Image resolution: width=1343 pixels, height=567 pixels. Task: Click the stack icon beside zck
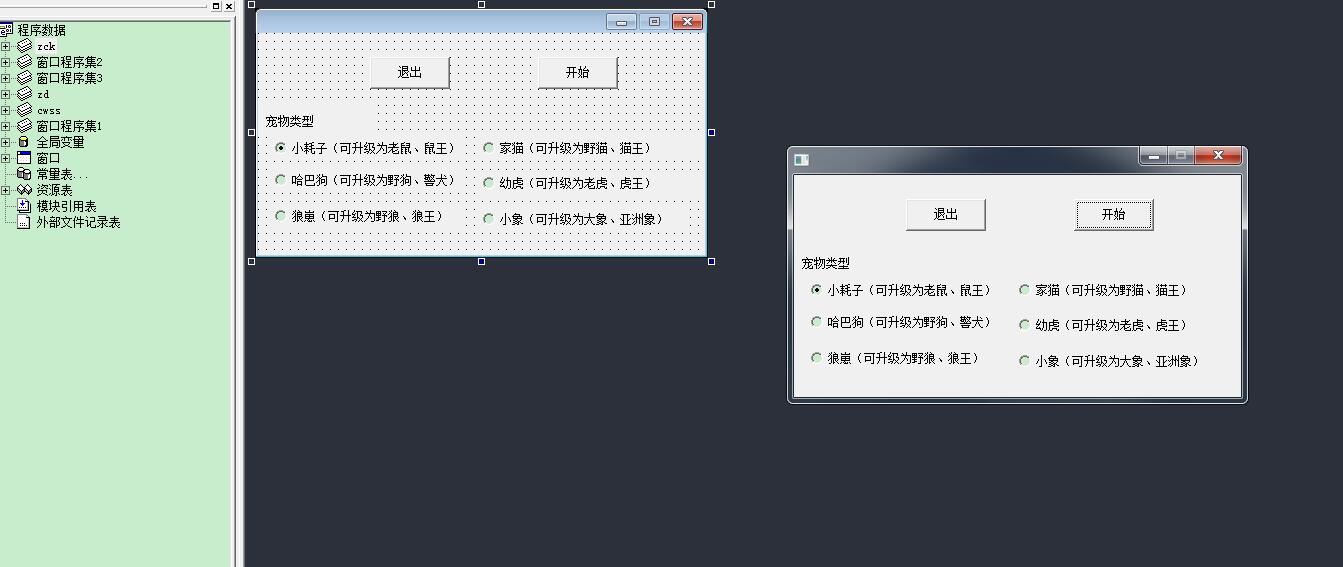25,46
